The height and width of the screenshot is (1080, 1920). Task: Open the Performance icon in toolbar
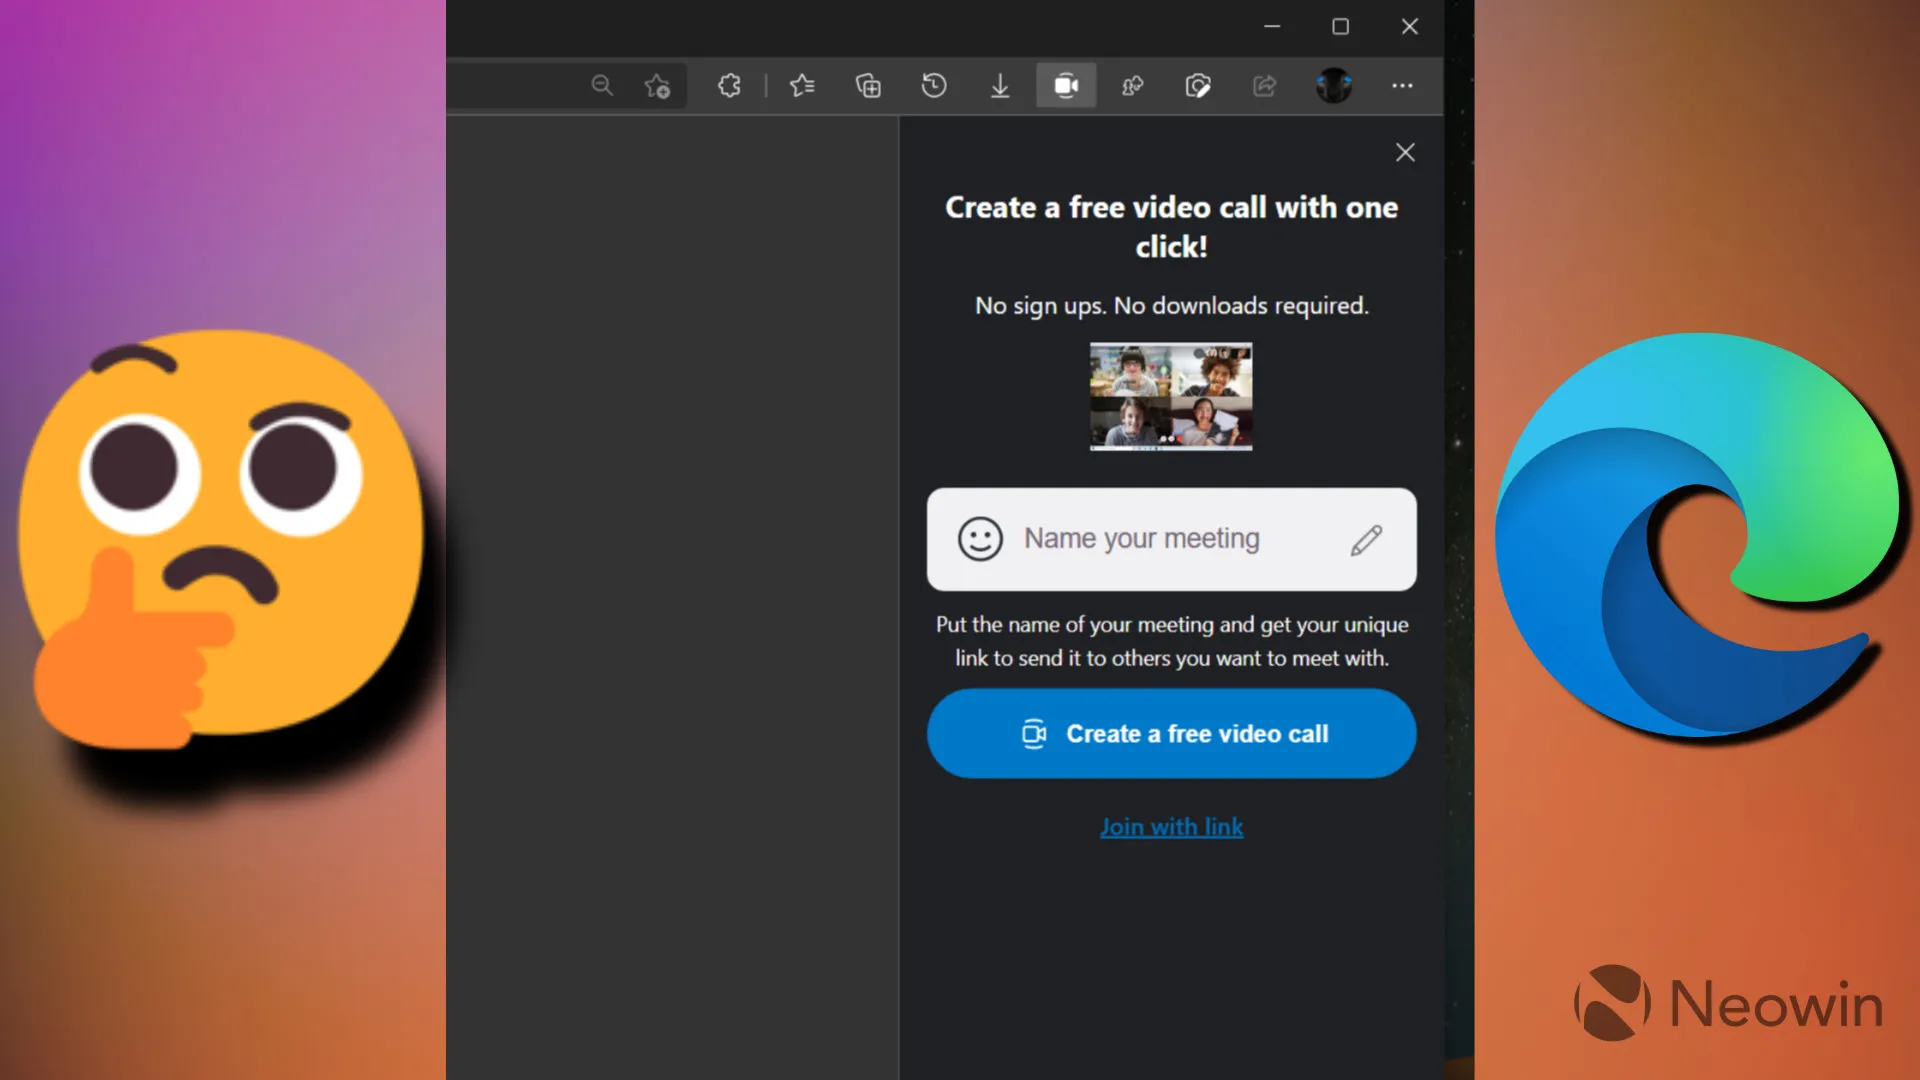click(1132, 85)
